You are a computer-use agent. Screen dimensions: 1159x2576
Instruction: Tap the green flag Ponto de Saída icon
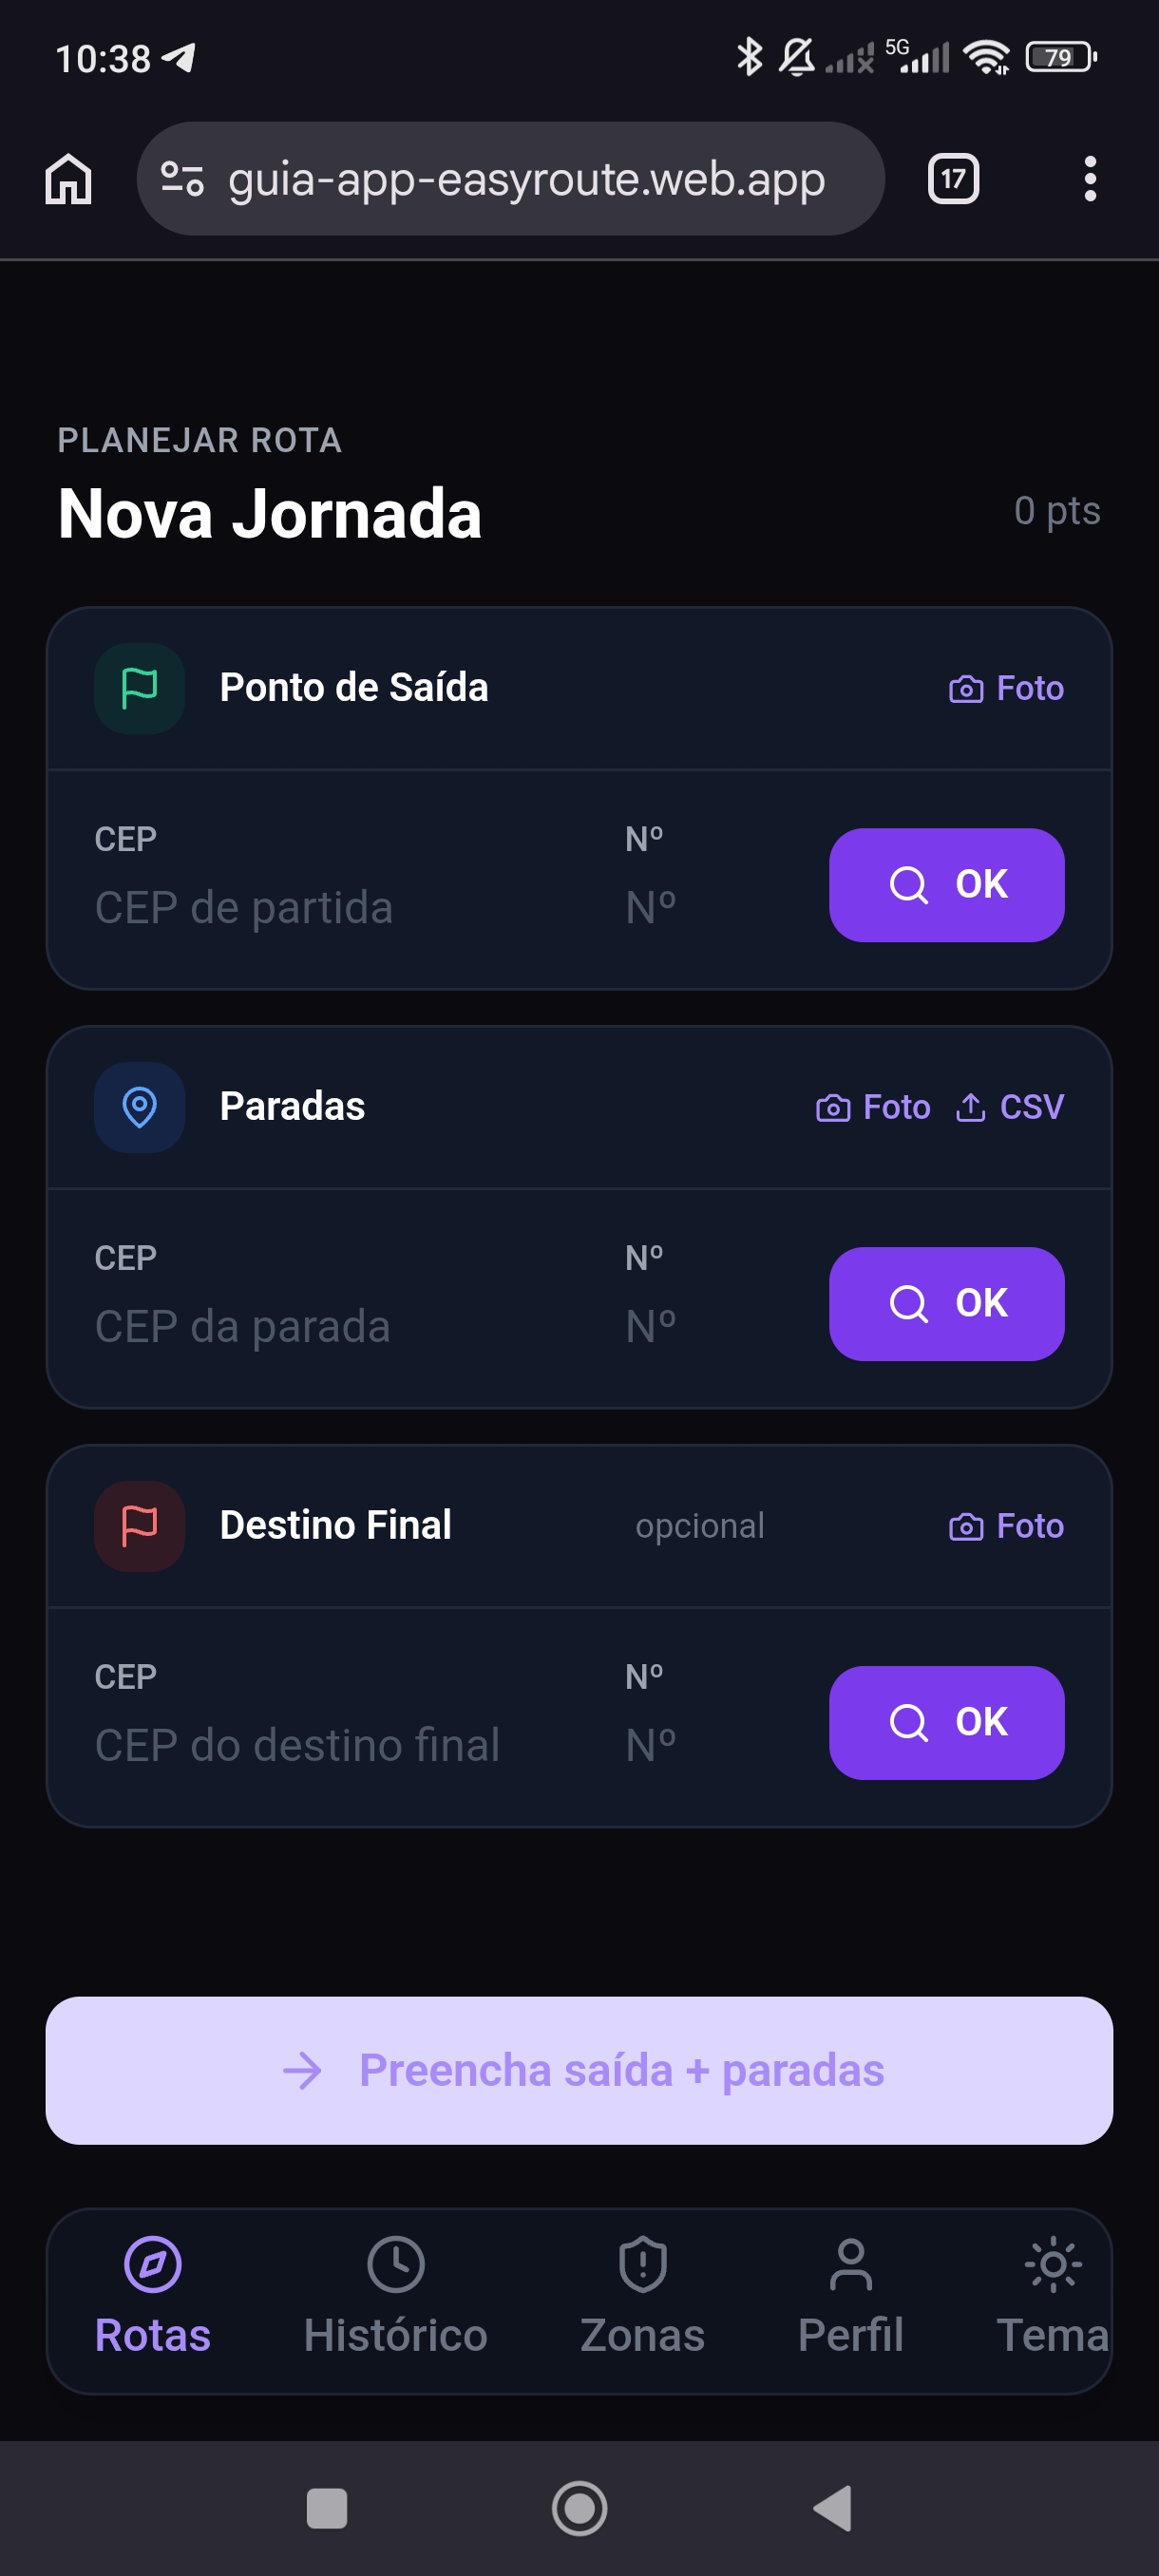[x=139, y=688]
